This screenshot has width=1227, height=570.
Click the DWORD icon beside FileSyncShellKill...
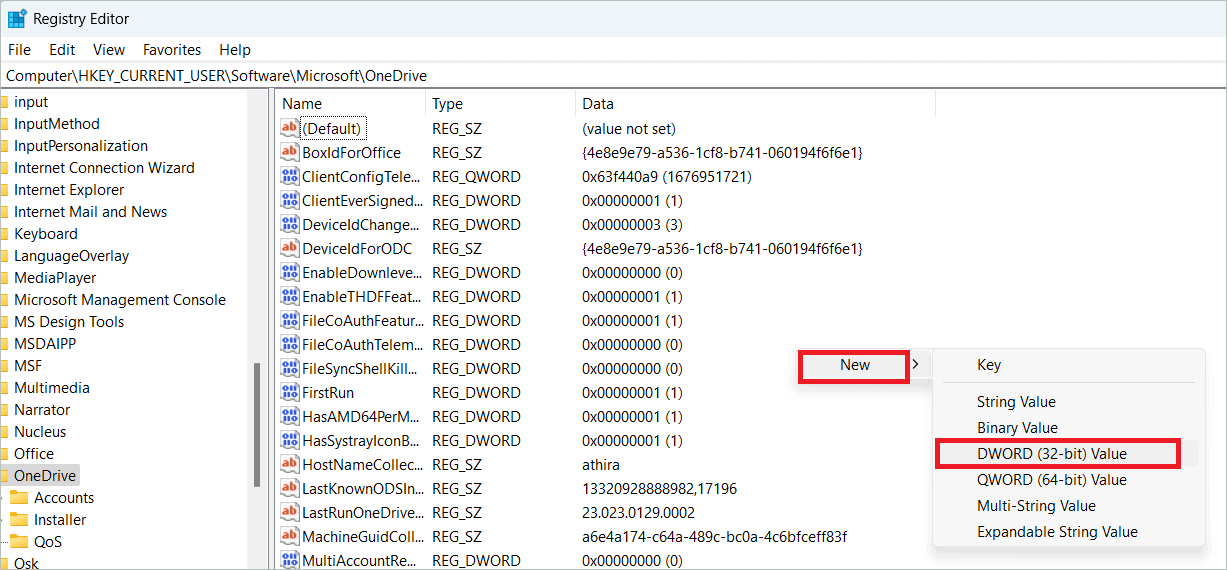[290, 368]
